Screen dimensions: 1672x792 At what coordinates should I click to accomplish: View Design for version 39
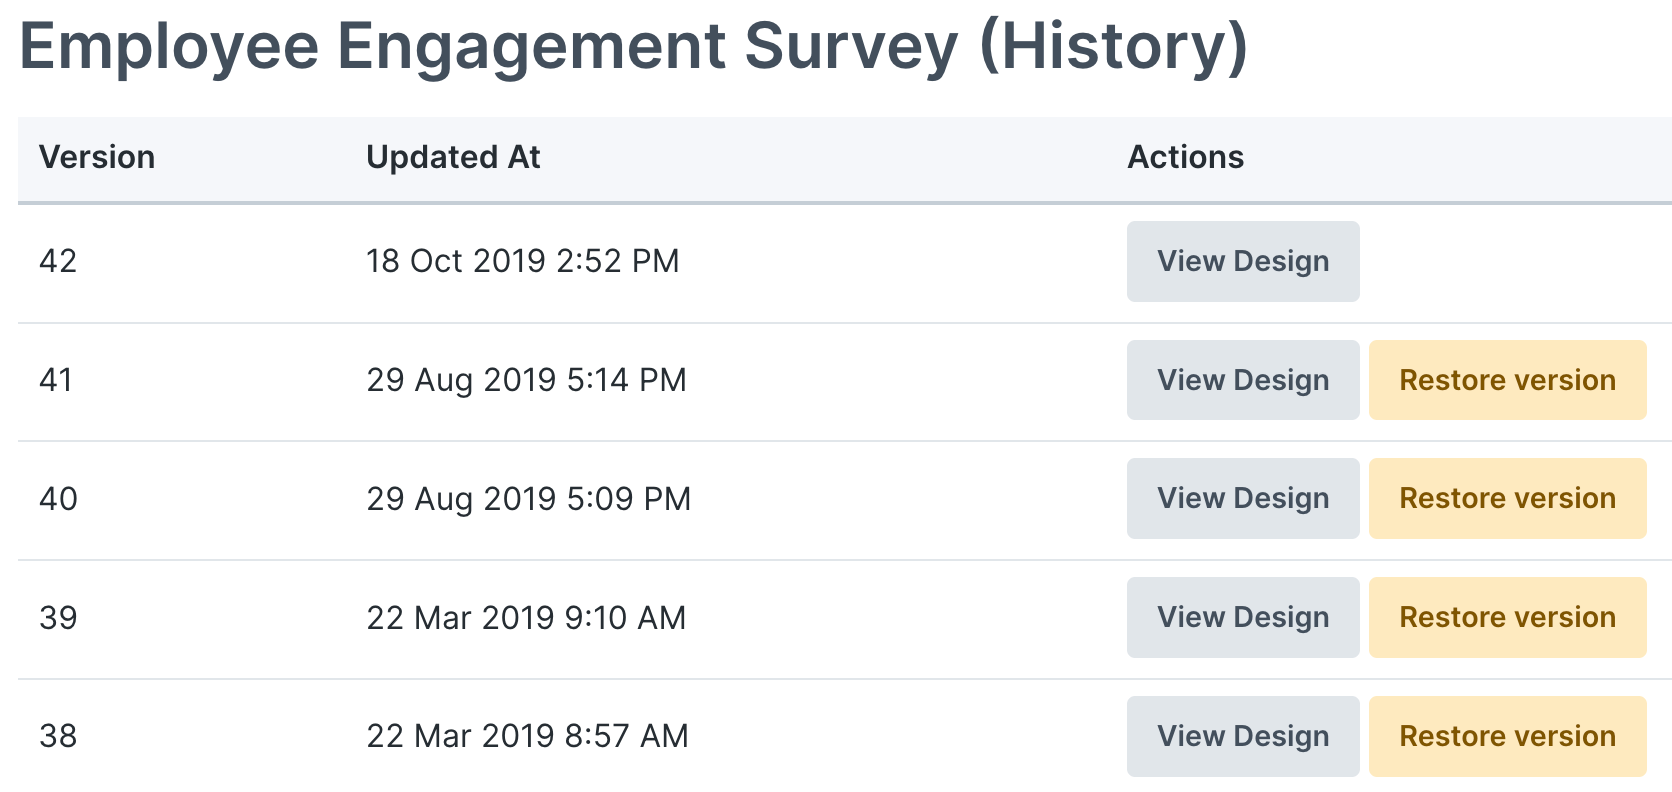coord(1242,617)
